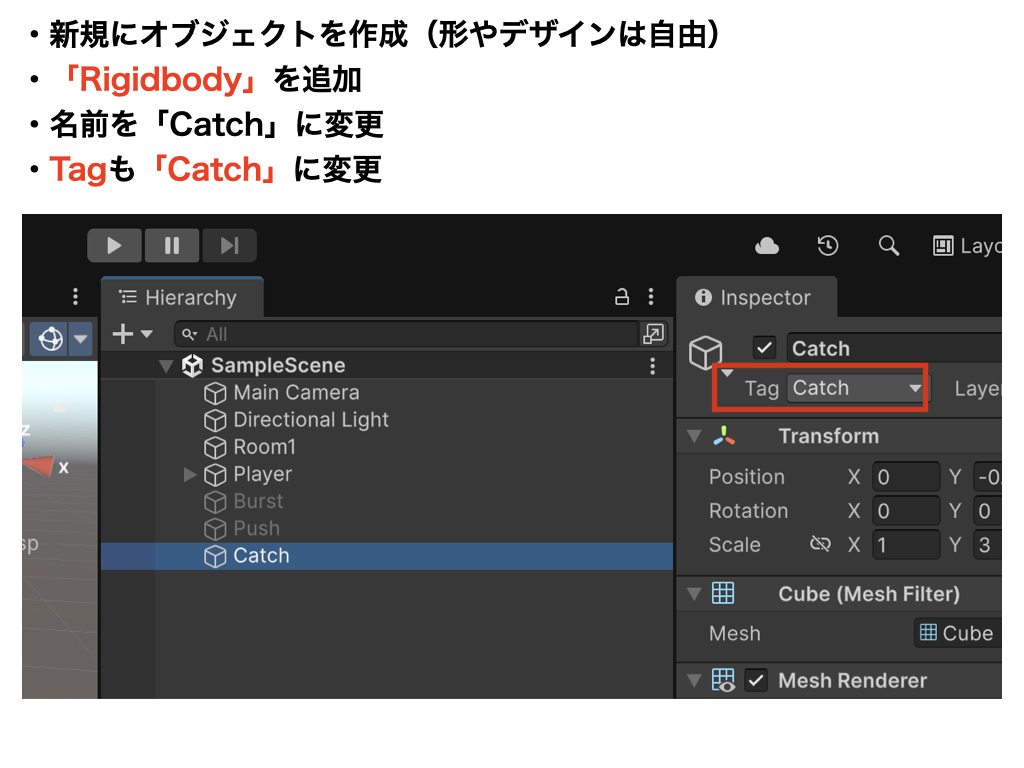
Task: Click the Position X input field
Action: [x=905, y=477]
